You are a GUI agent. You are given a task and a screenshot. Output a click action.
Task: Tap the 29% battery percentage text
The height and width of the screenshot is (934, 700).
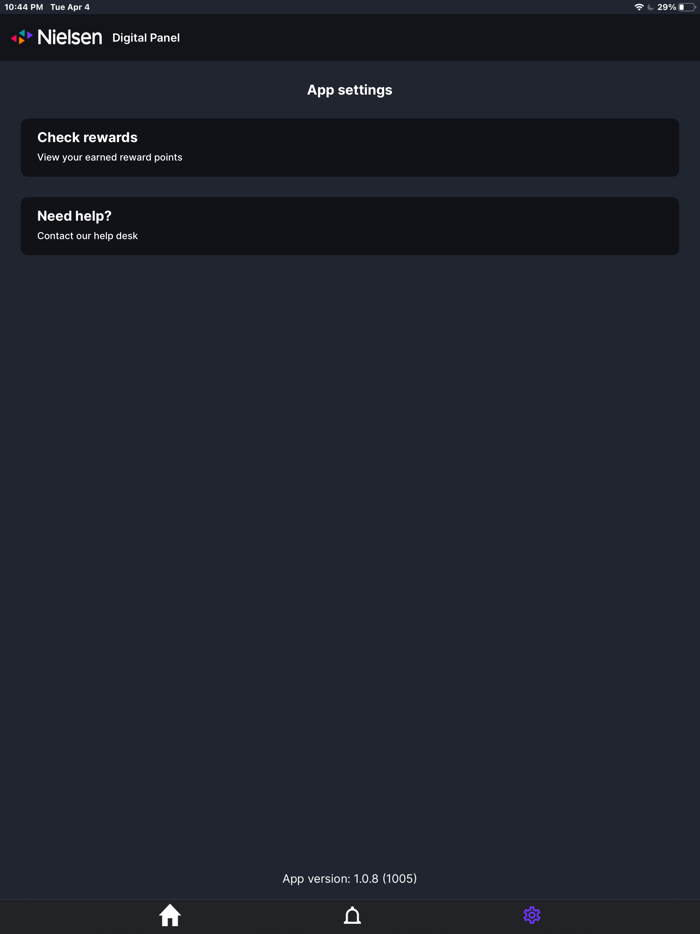tap(667, 7)
